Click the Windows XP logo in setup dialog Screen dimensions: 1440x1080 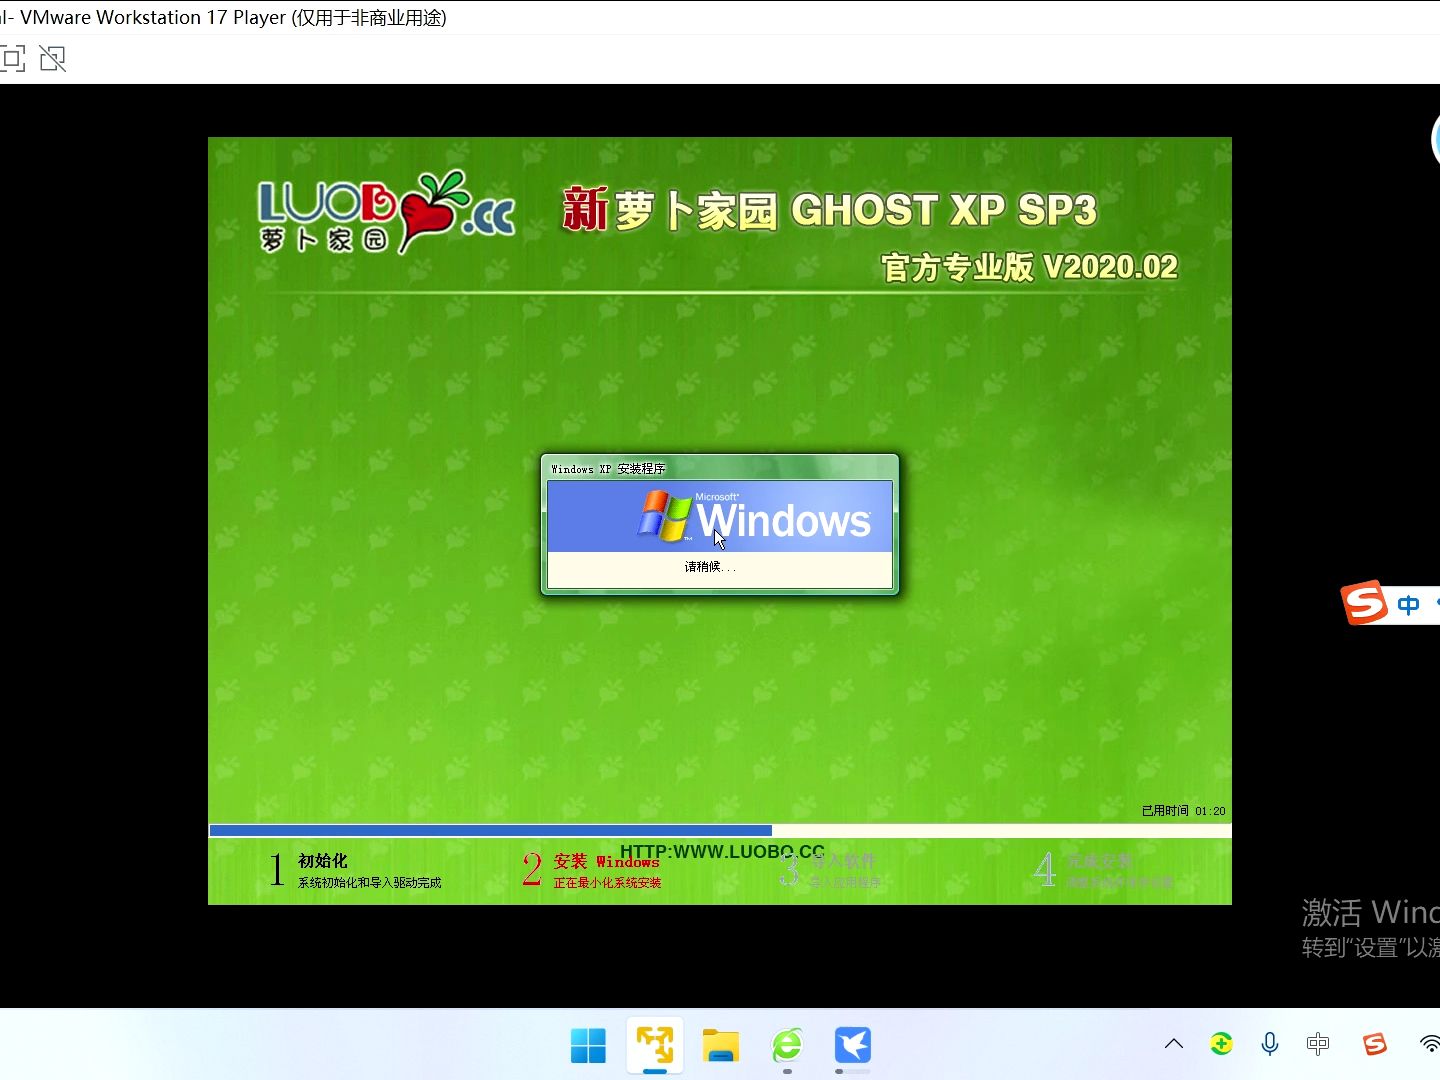[754, 517]
